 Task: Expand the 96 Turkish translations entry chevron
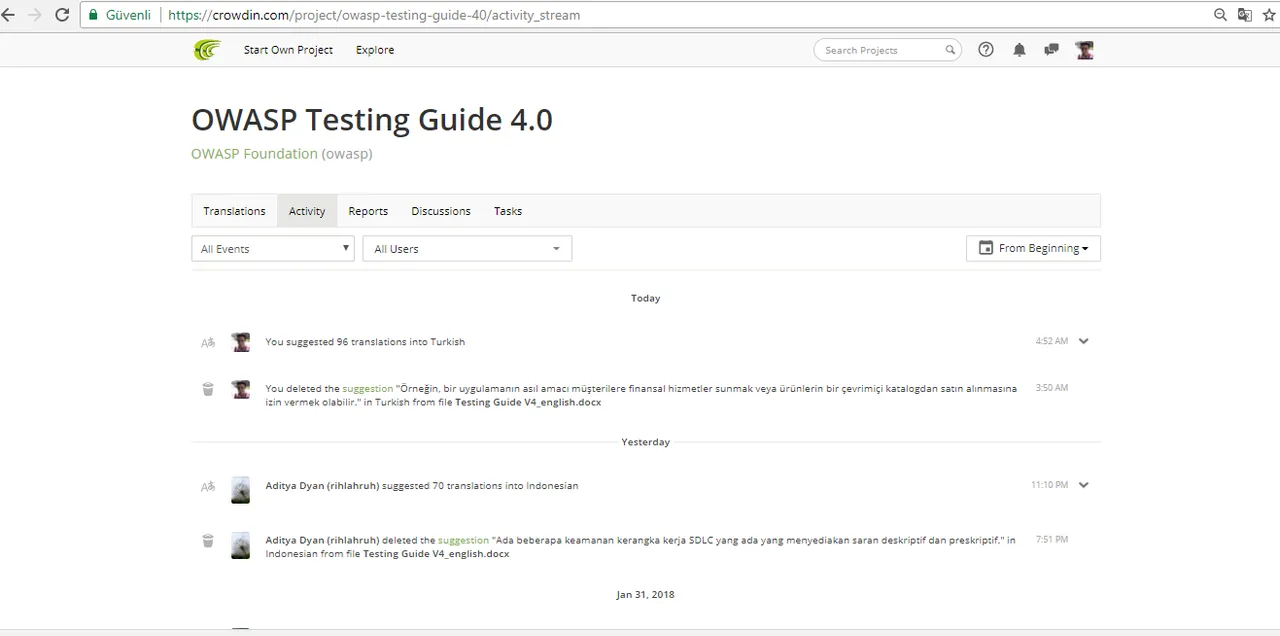pyautogui.click(x=1083, y=341)
